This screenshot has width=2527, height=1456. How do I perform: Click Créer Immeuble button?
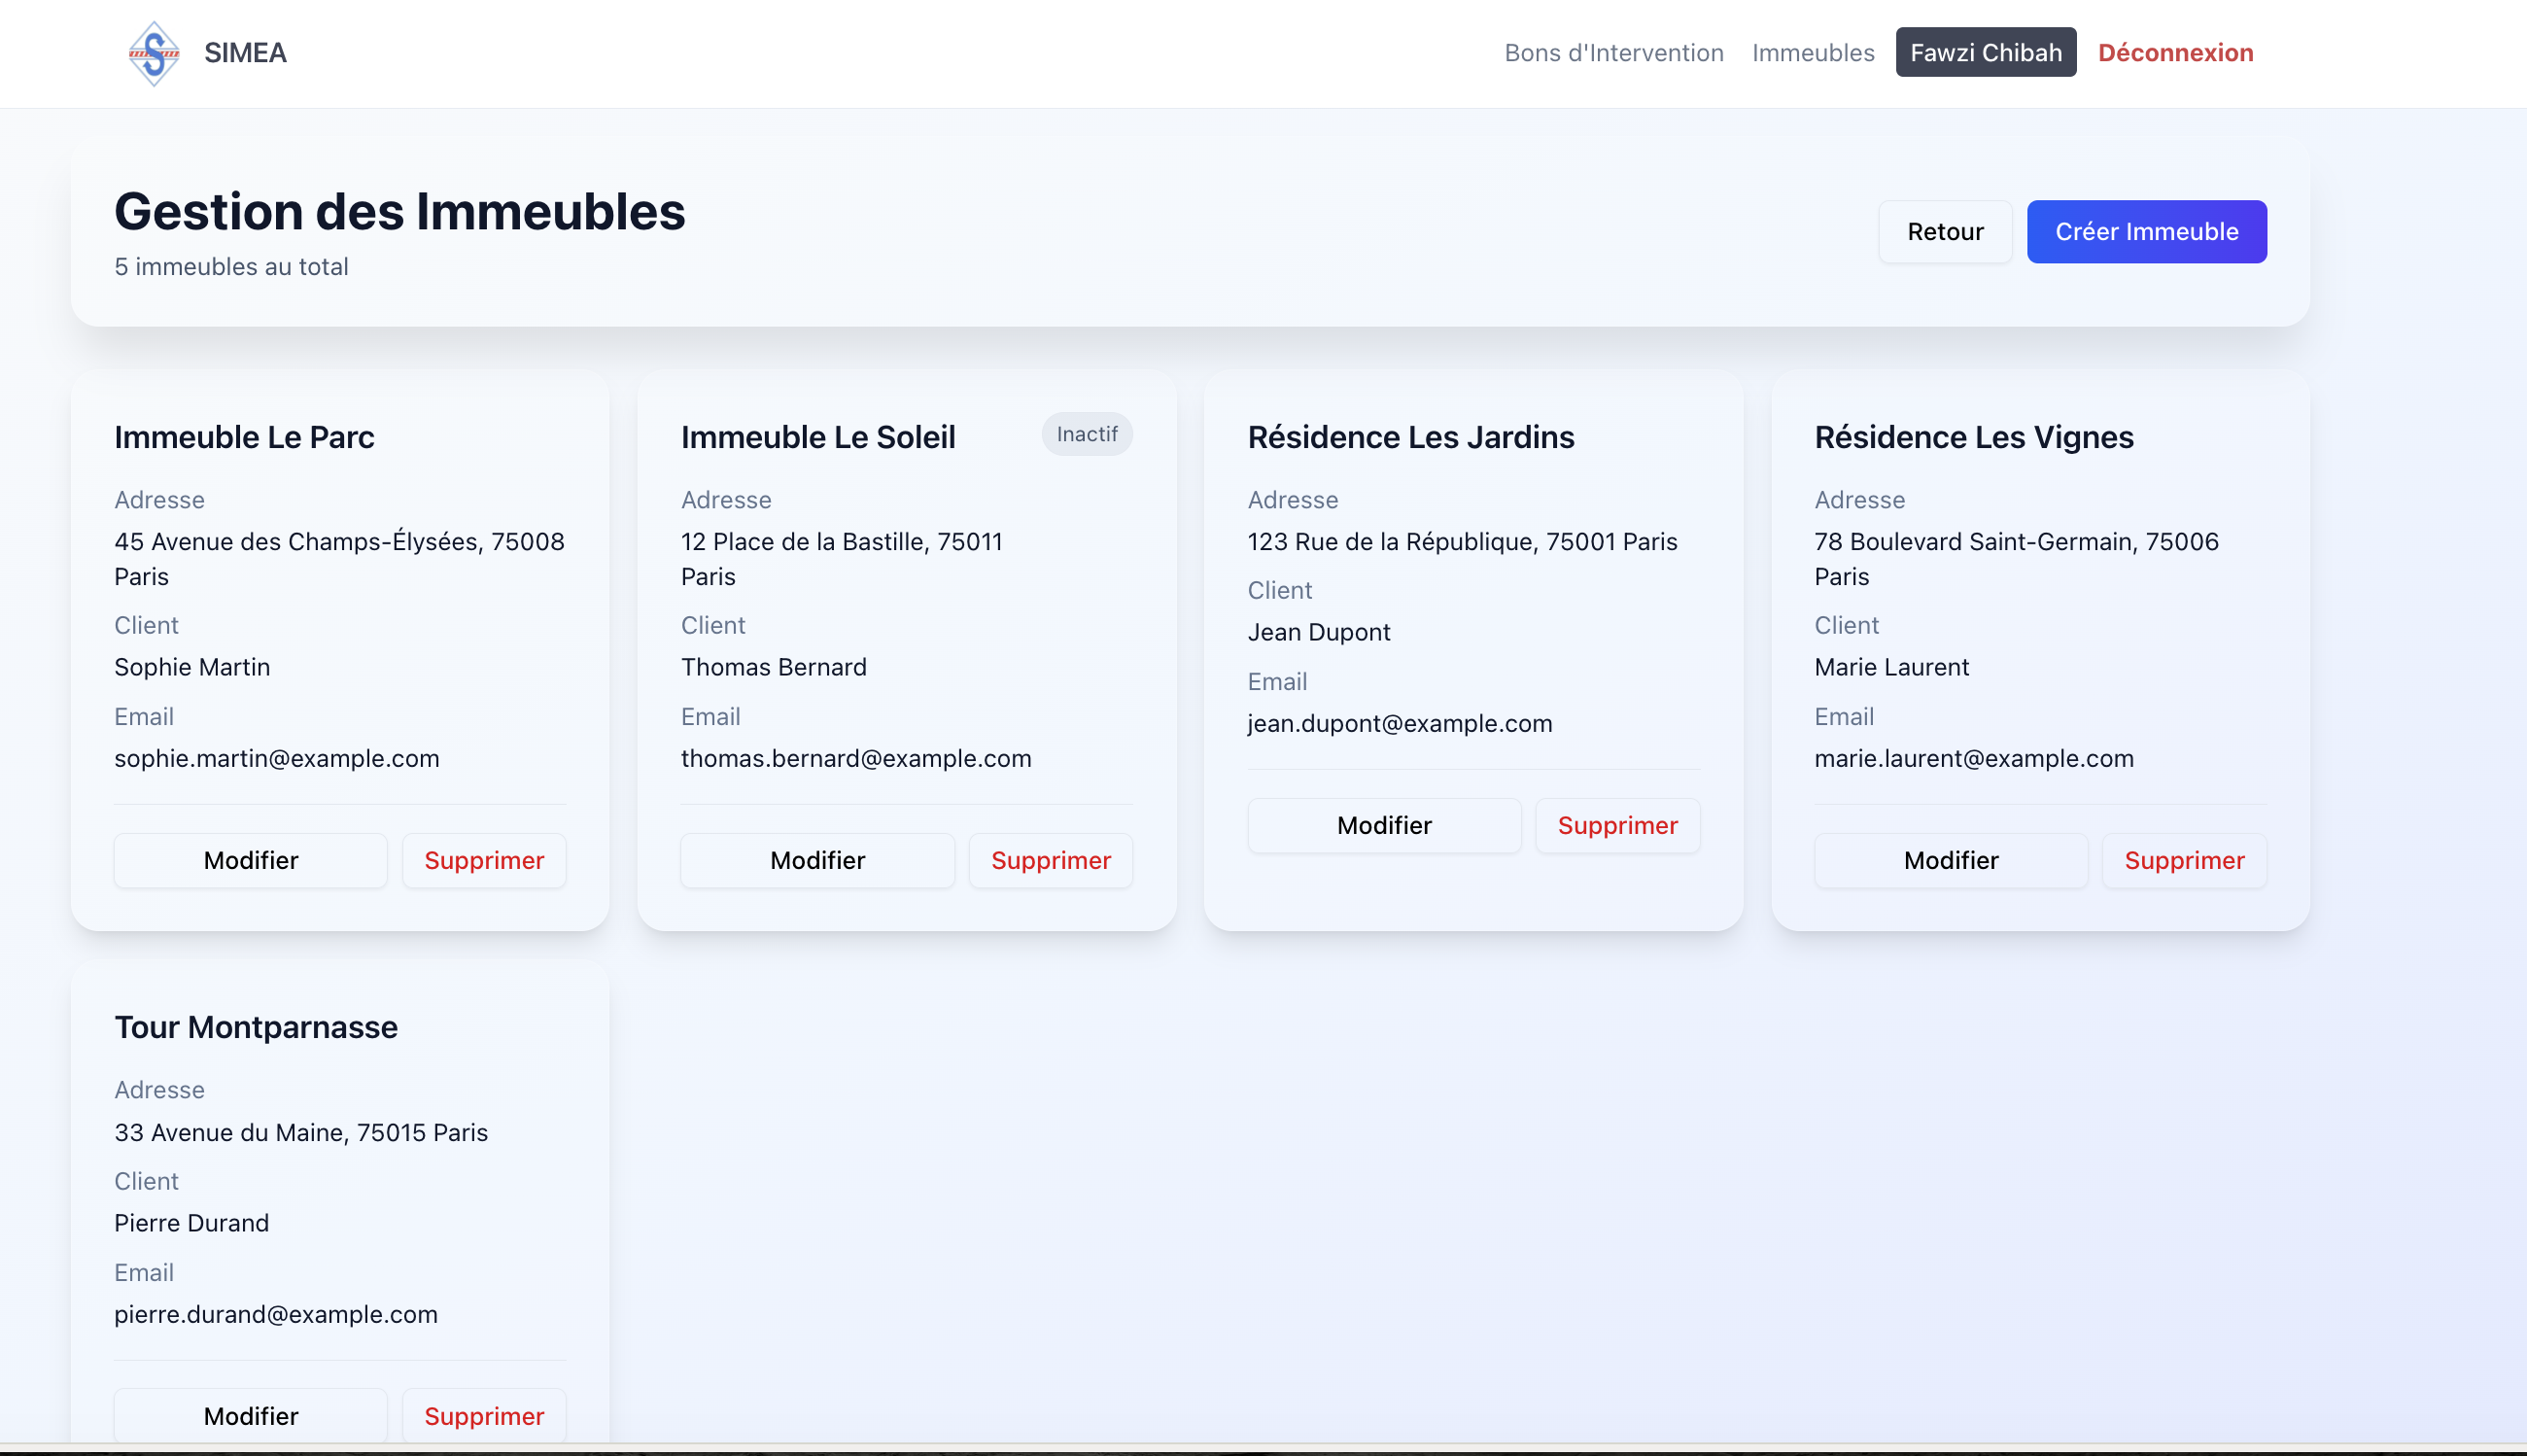click(2146, 232)
